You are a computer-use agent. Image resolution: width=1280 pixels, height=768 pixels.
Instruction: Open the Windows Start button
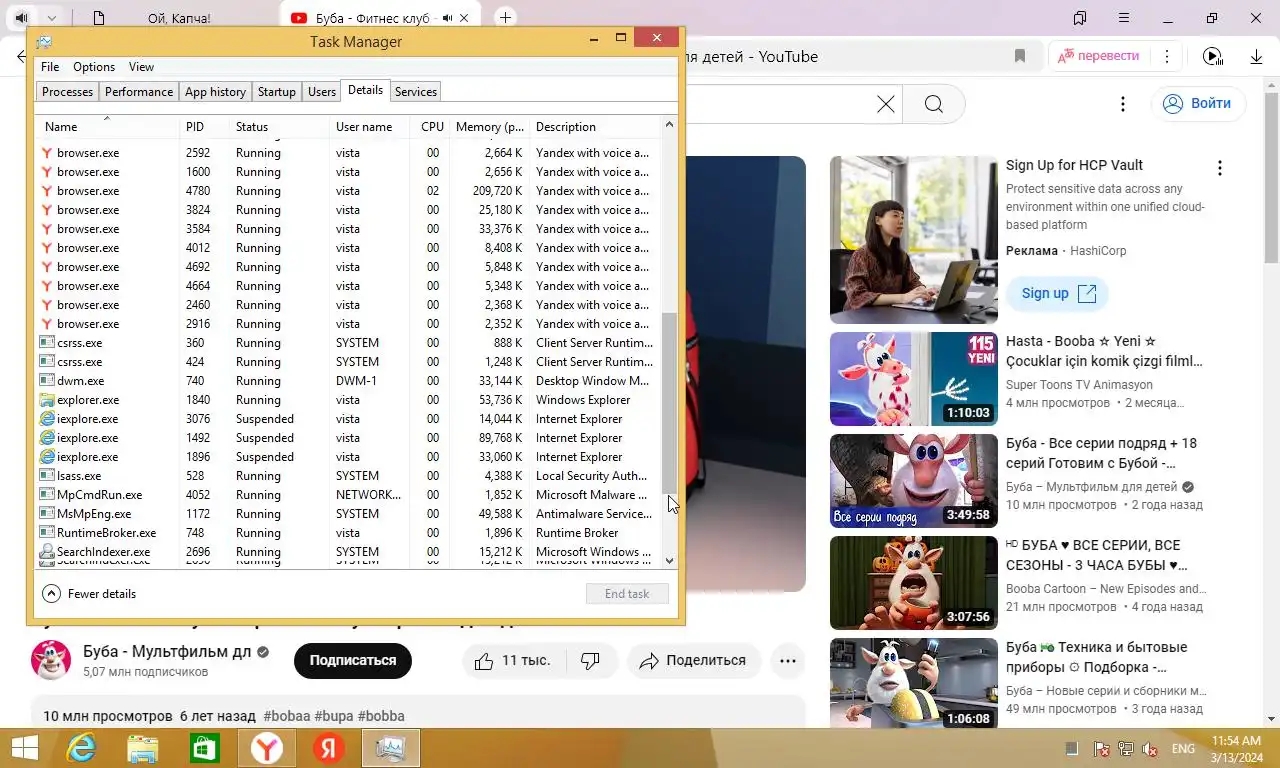(x=24, y=748)
